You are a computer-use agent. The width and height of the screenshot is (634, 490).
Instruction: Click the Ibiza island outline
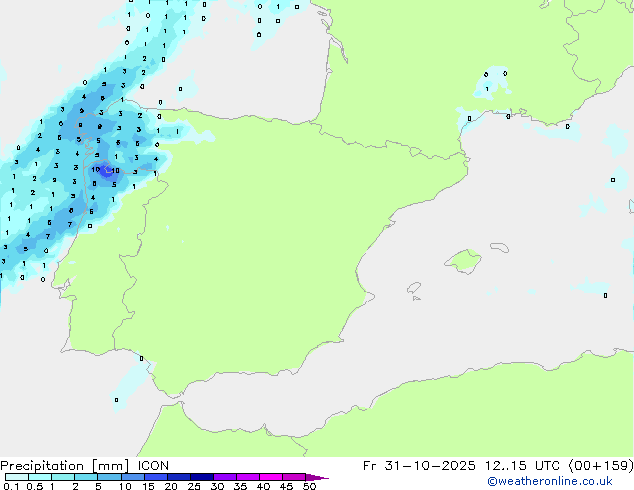pos(414,288)
